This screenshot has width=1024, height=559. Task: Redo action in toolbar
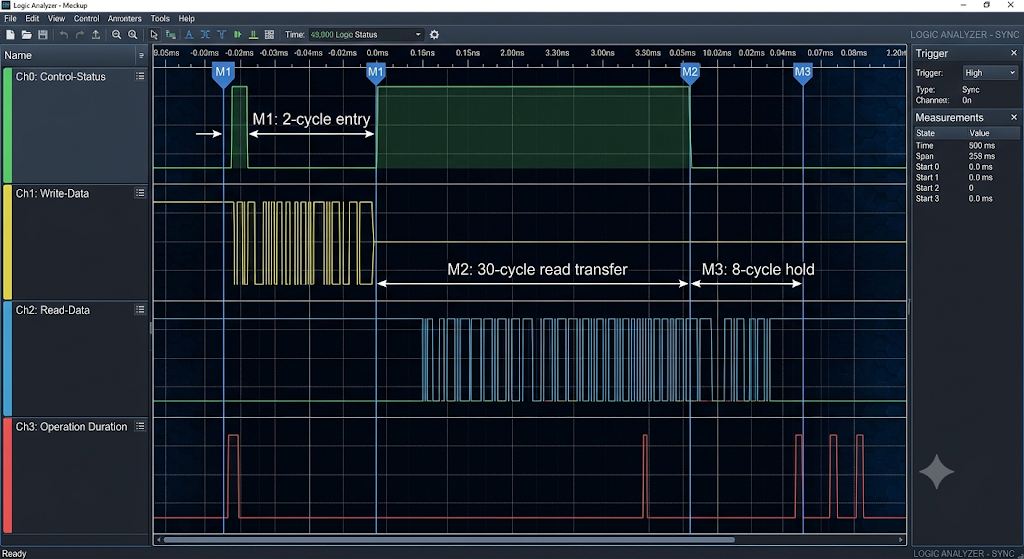[80, 35]
